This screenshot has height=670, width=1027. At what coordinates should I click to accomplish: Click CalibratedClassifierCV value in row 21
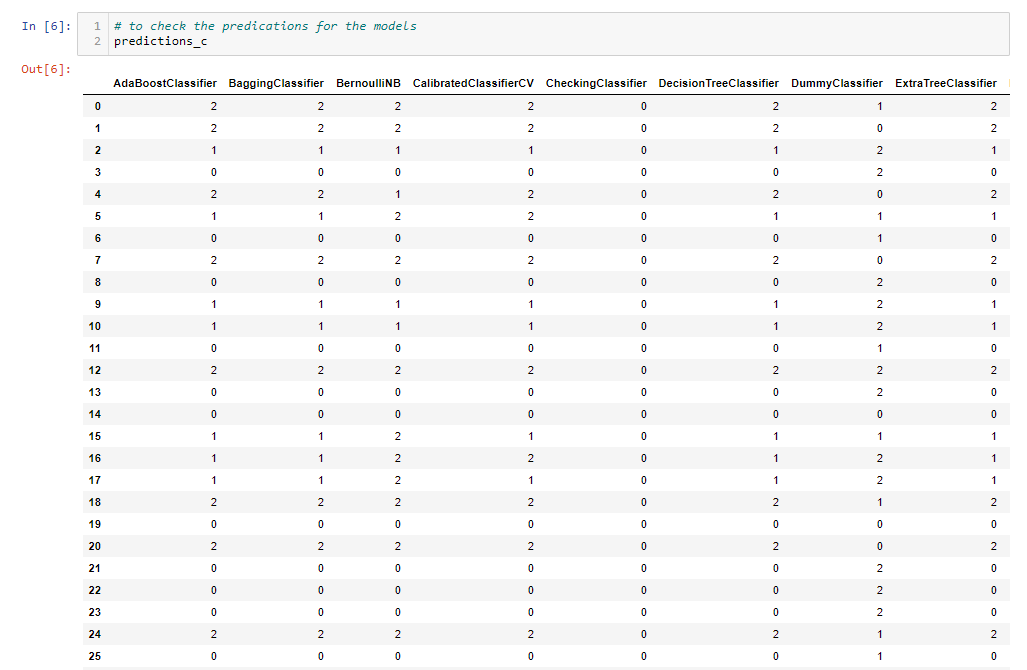pos(531,568)
